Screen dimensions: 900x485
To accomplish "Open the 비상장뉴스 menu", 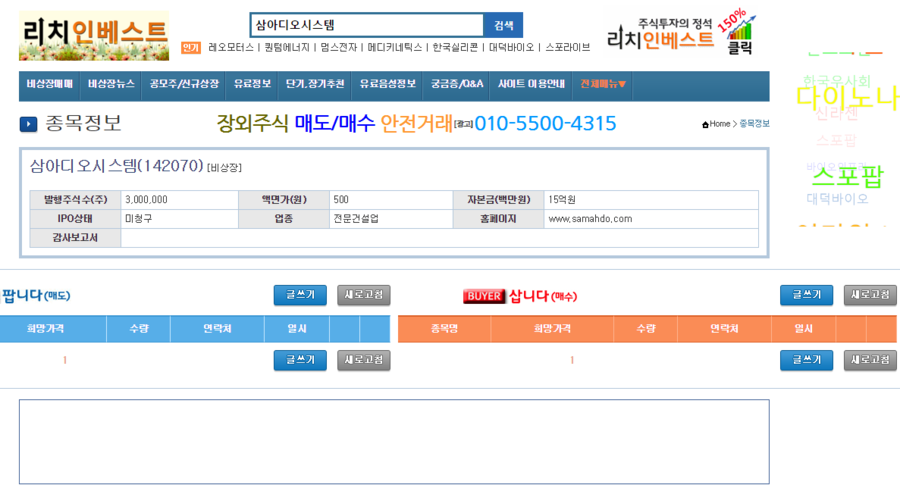I will pyautogui.click(x=111, y=84).
